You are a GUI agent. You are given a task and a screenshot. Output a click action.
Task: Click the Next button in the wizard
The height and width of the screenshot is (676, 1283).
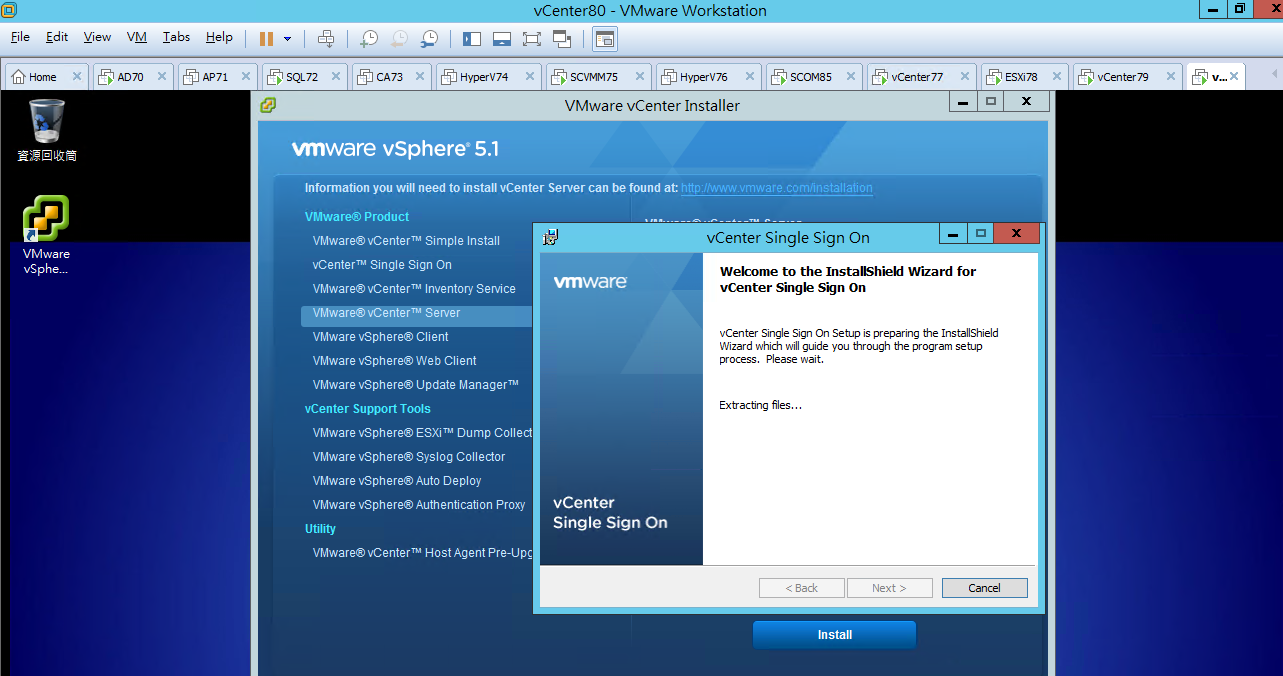[889, 588]
